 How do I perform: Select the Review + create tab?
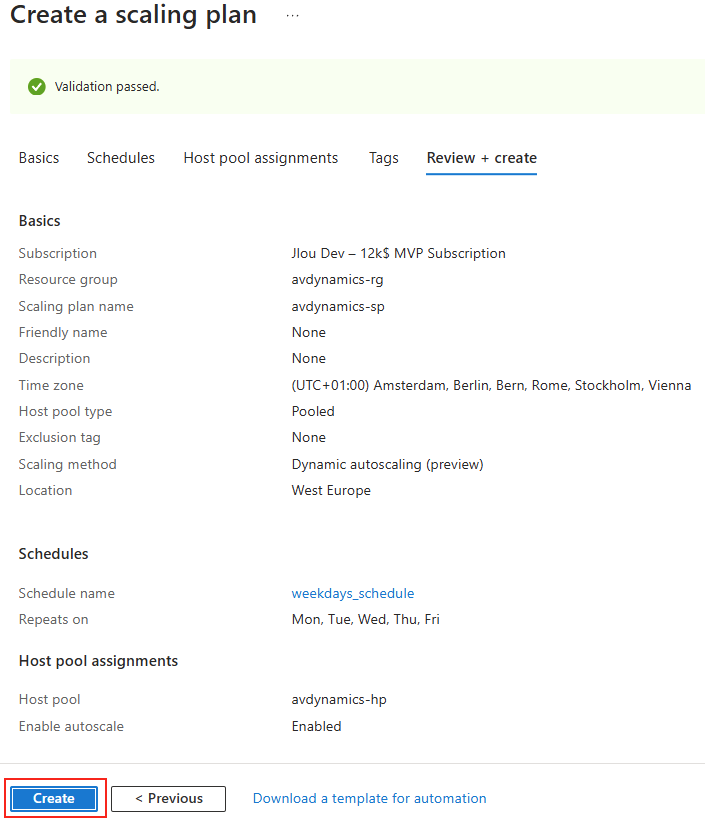click(482, 158)
